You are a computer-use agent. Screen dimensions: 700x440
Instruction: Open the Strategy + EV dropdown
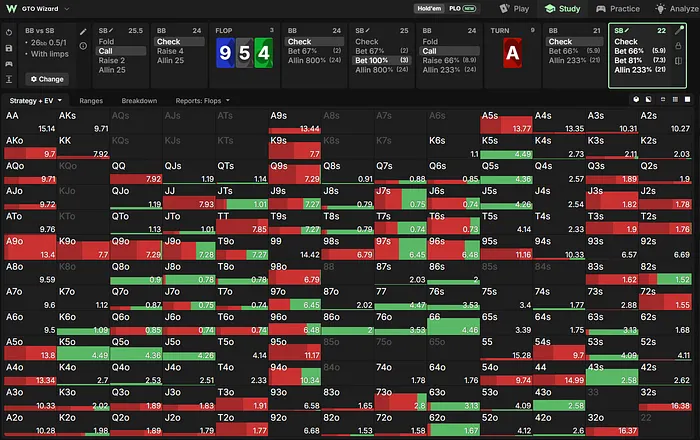pyautogui.click(x=36, y=101)
